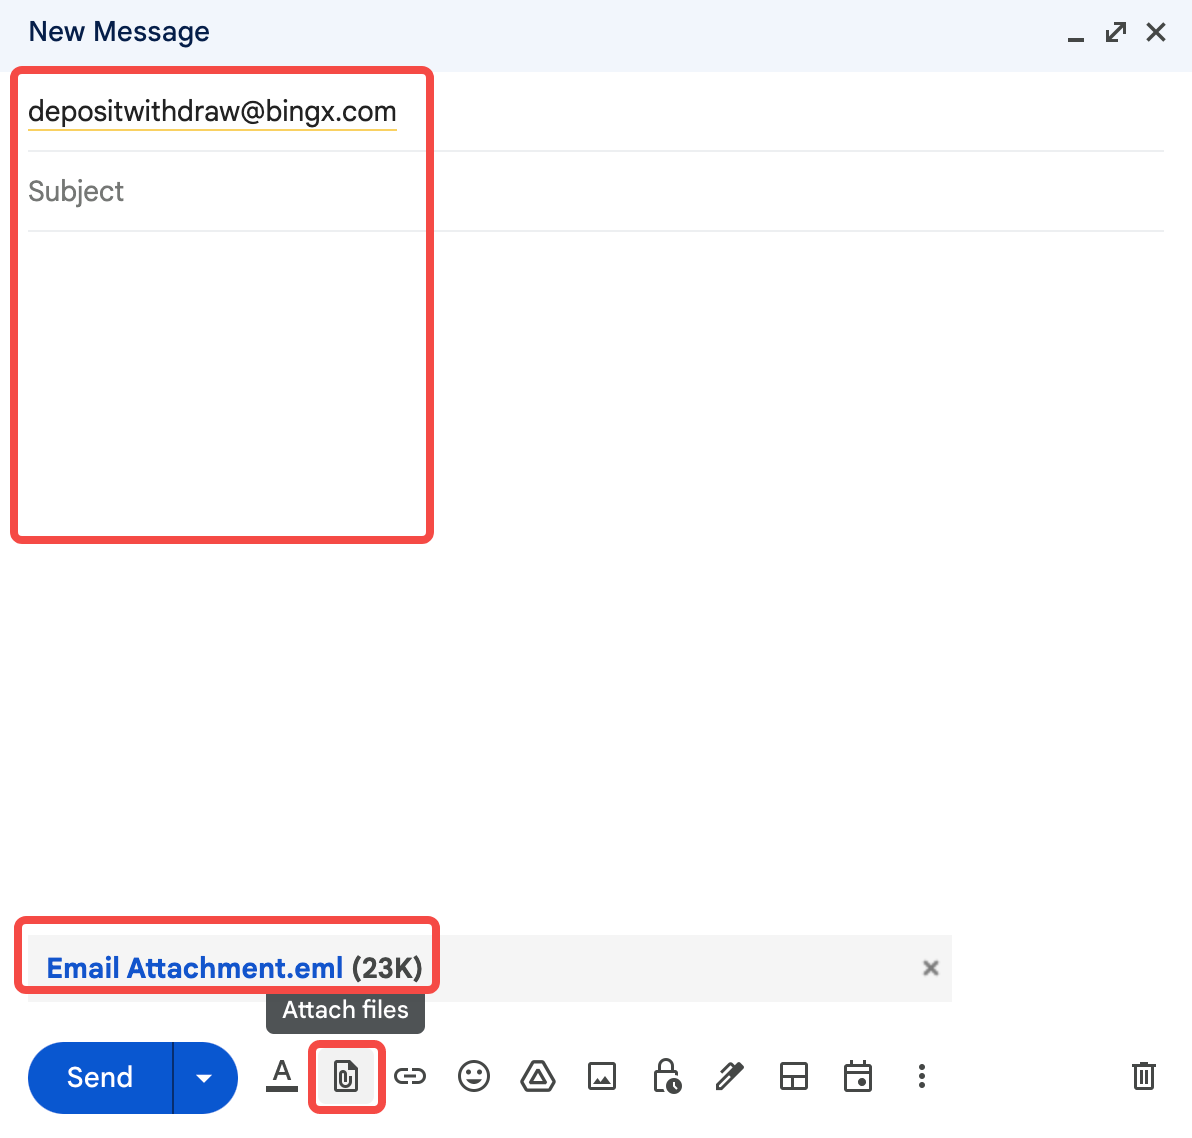
Task: Discard draft using the trash icon
Action: [x=1144, y=1077]
